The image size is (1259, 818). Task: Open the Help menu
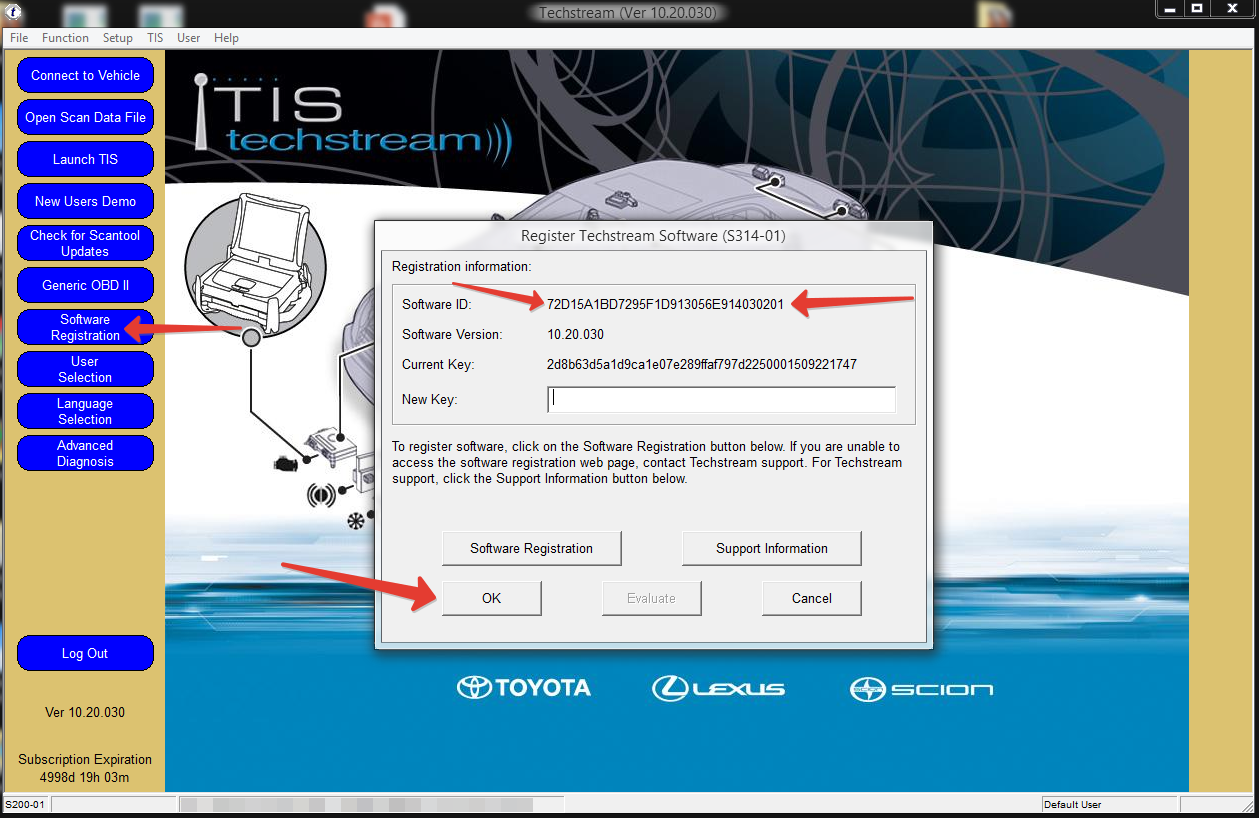(226, 38)
